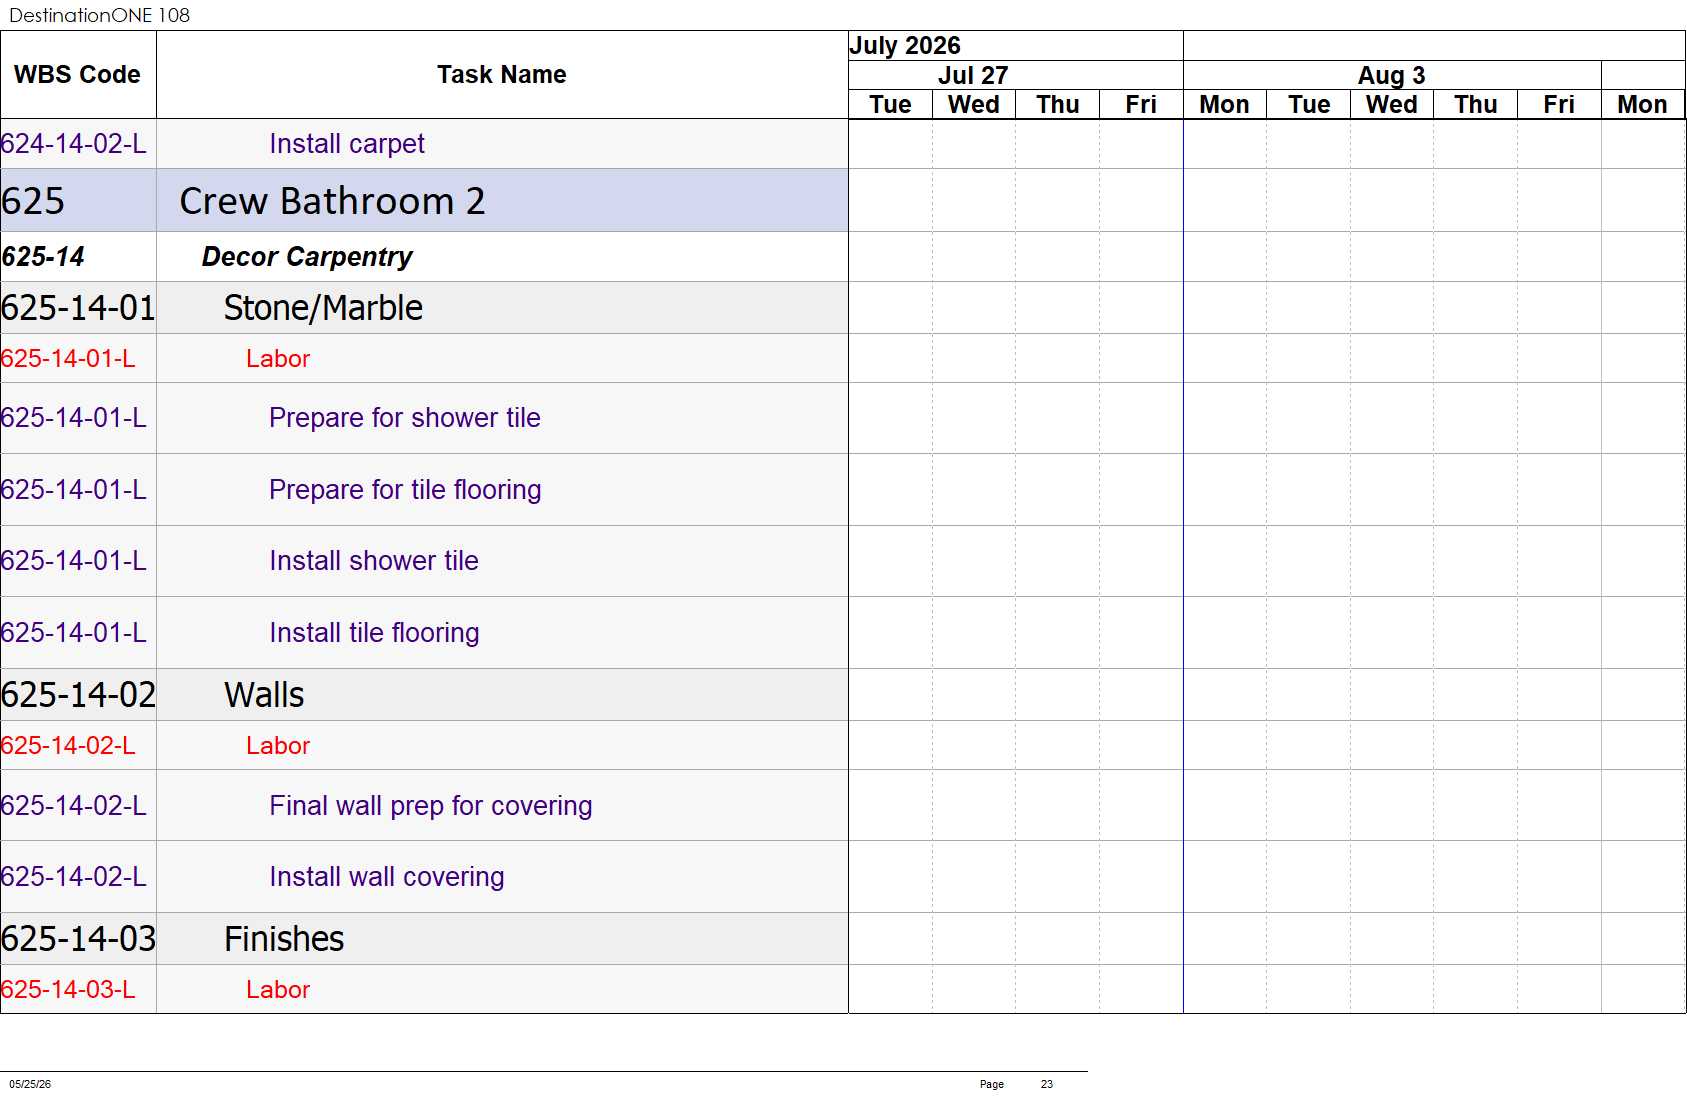Select the Install tile flooring task
The width and height of the screenshot is (1687, 1097).
click(x=374, y=633)
